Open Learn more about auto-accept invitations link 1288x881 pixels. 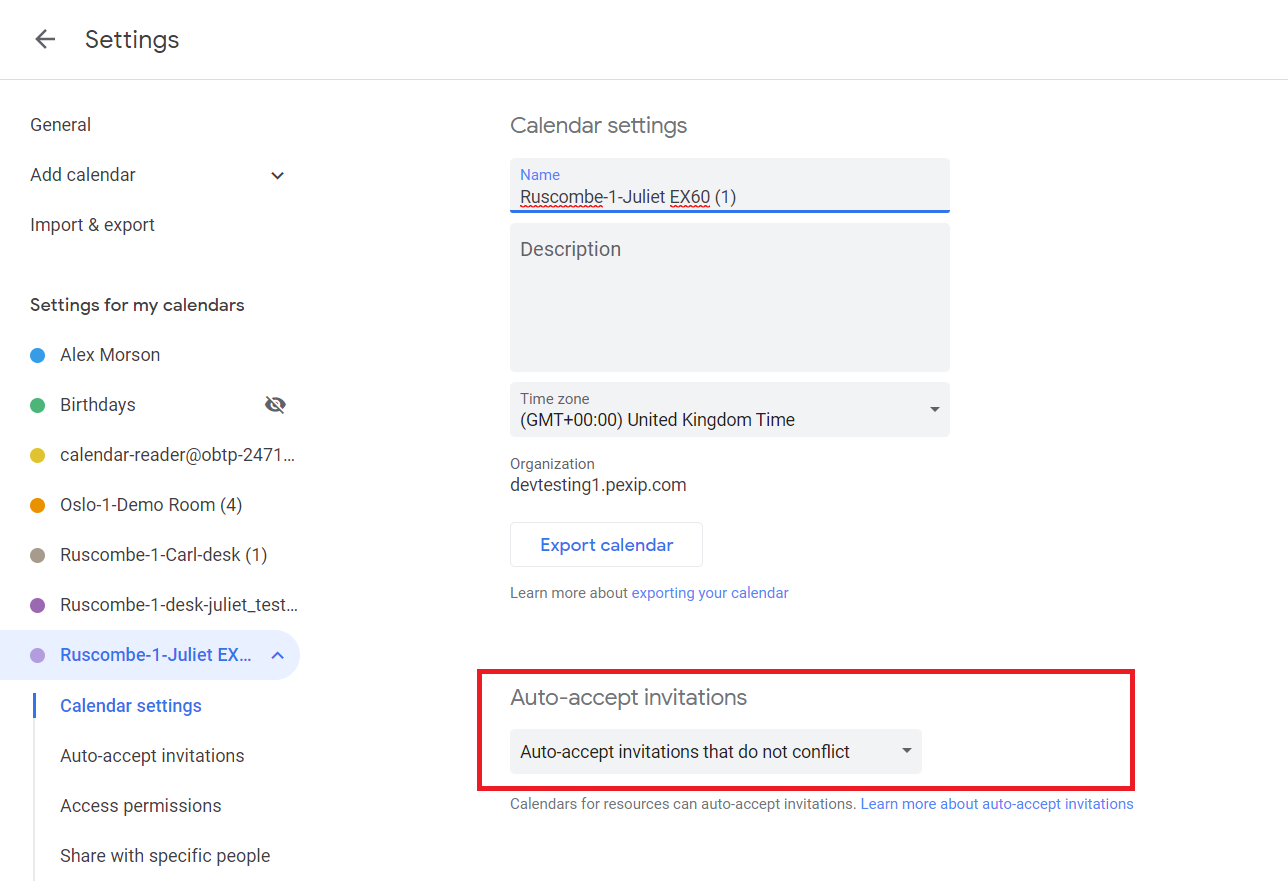point(997,804)
